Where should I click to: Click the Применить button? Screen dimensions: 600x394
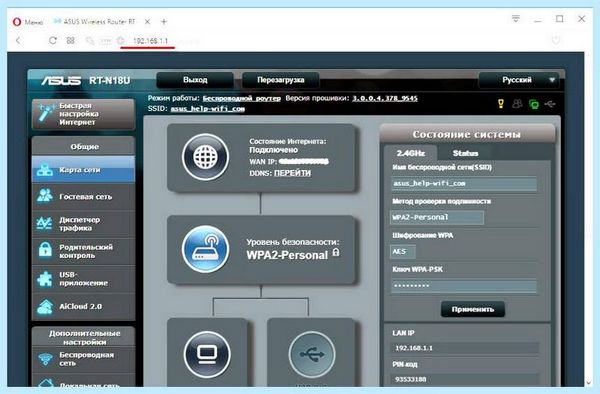coord(473,309)
